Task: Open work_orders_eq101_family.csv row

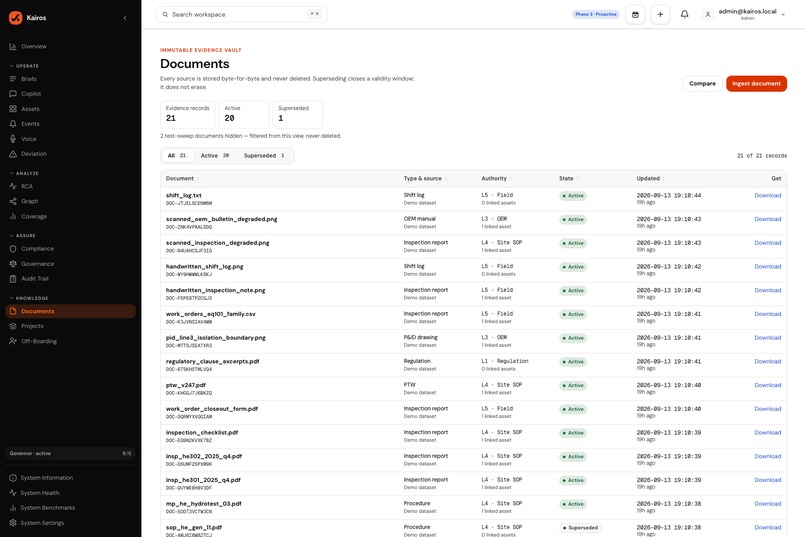Action: (473, 318)
